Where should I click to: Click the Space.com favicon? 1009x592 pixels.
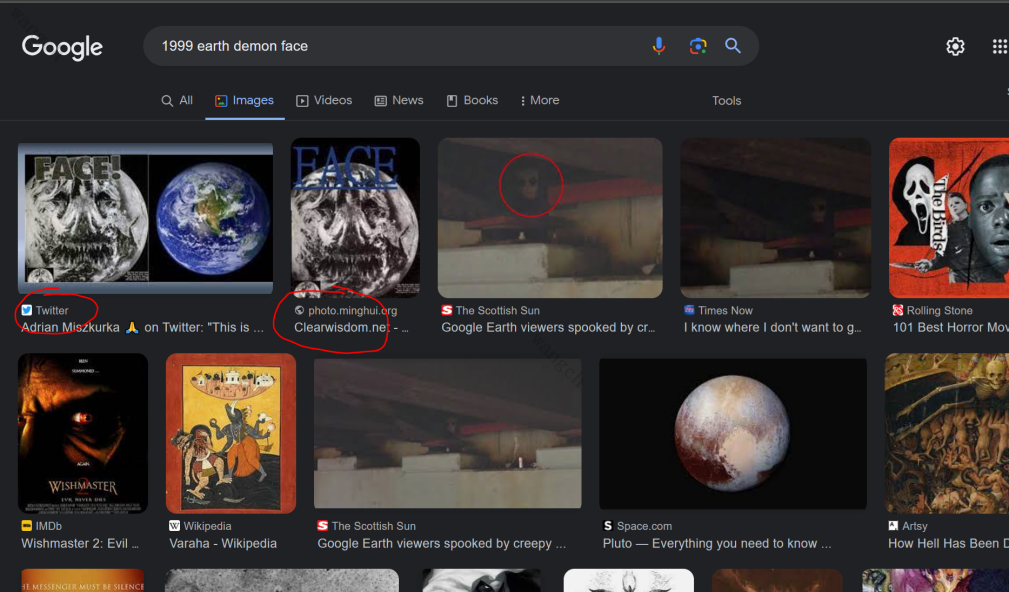point(607,526)
